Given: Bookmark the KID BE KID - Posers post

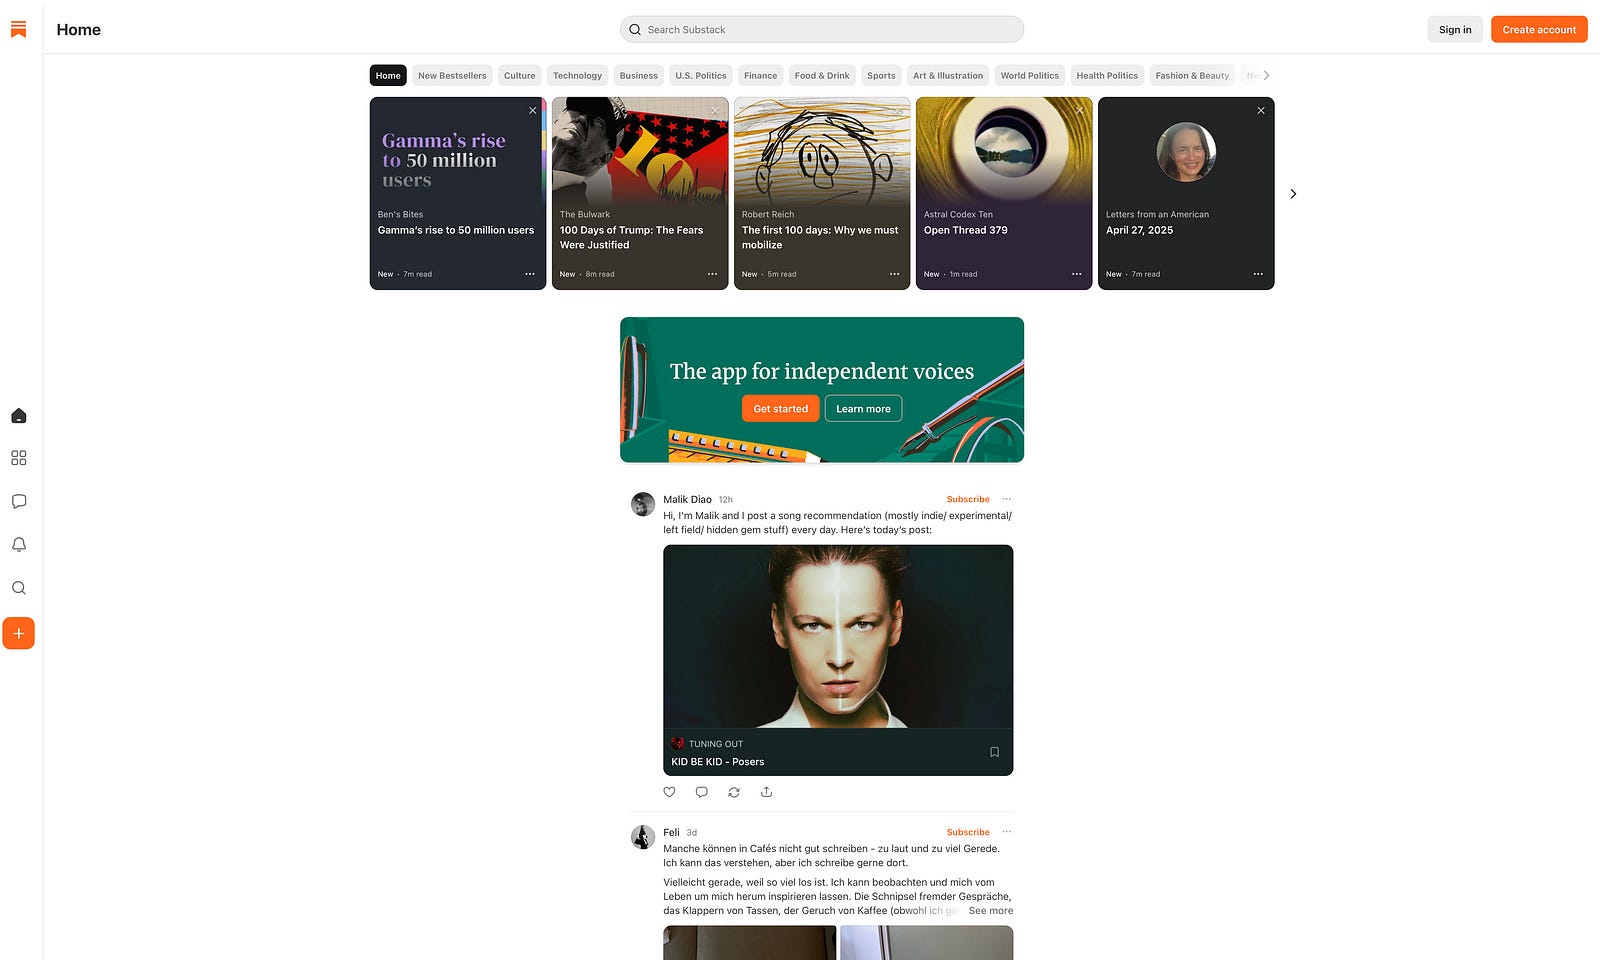Looking at the screenshot, I should [x=994, y=752].
